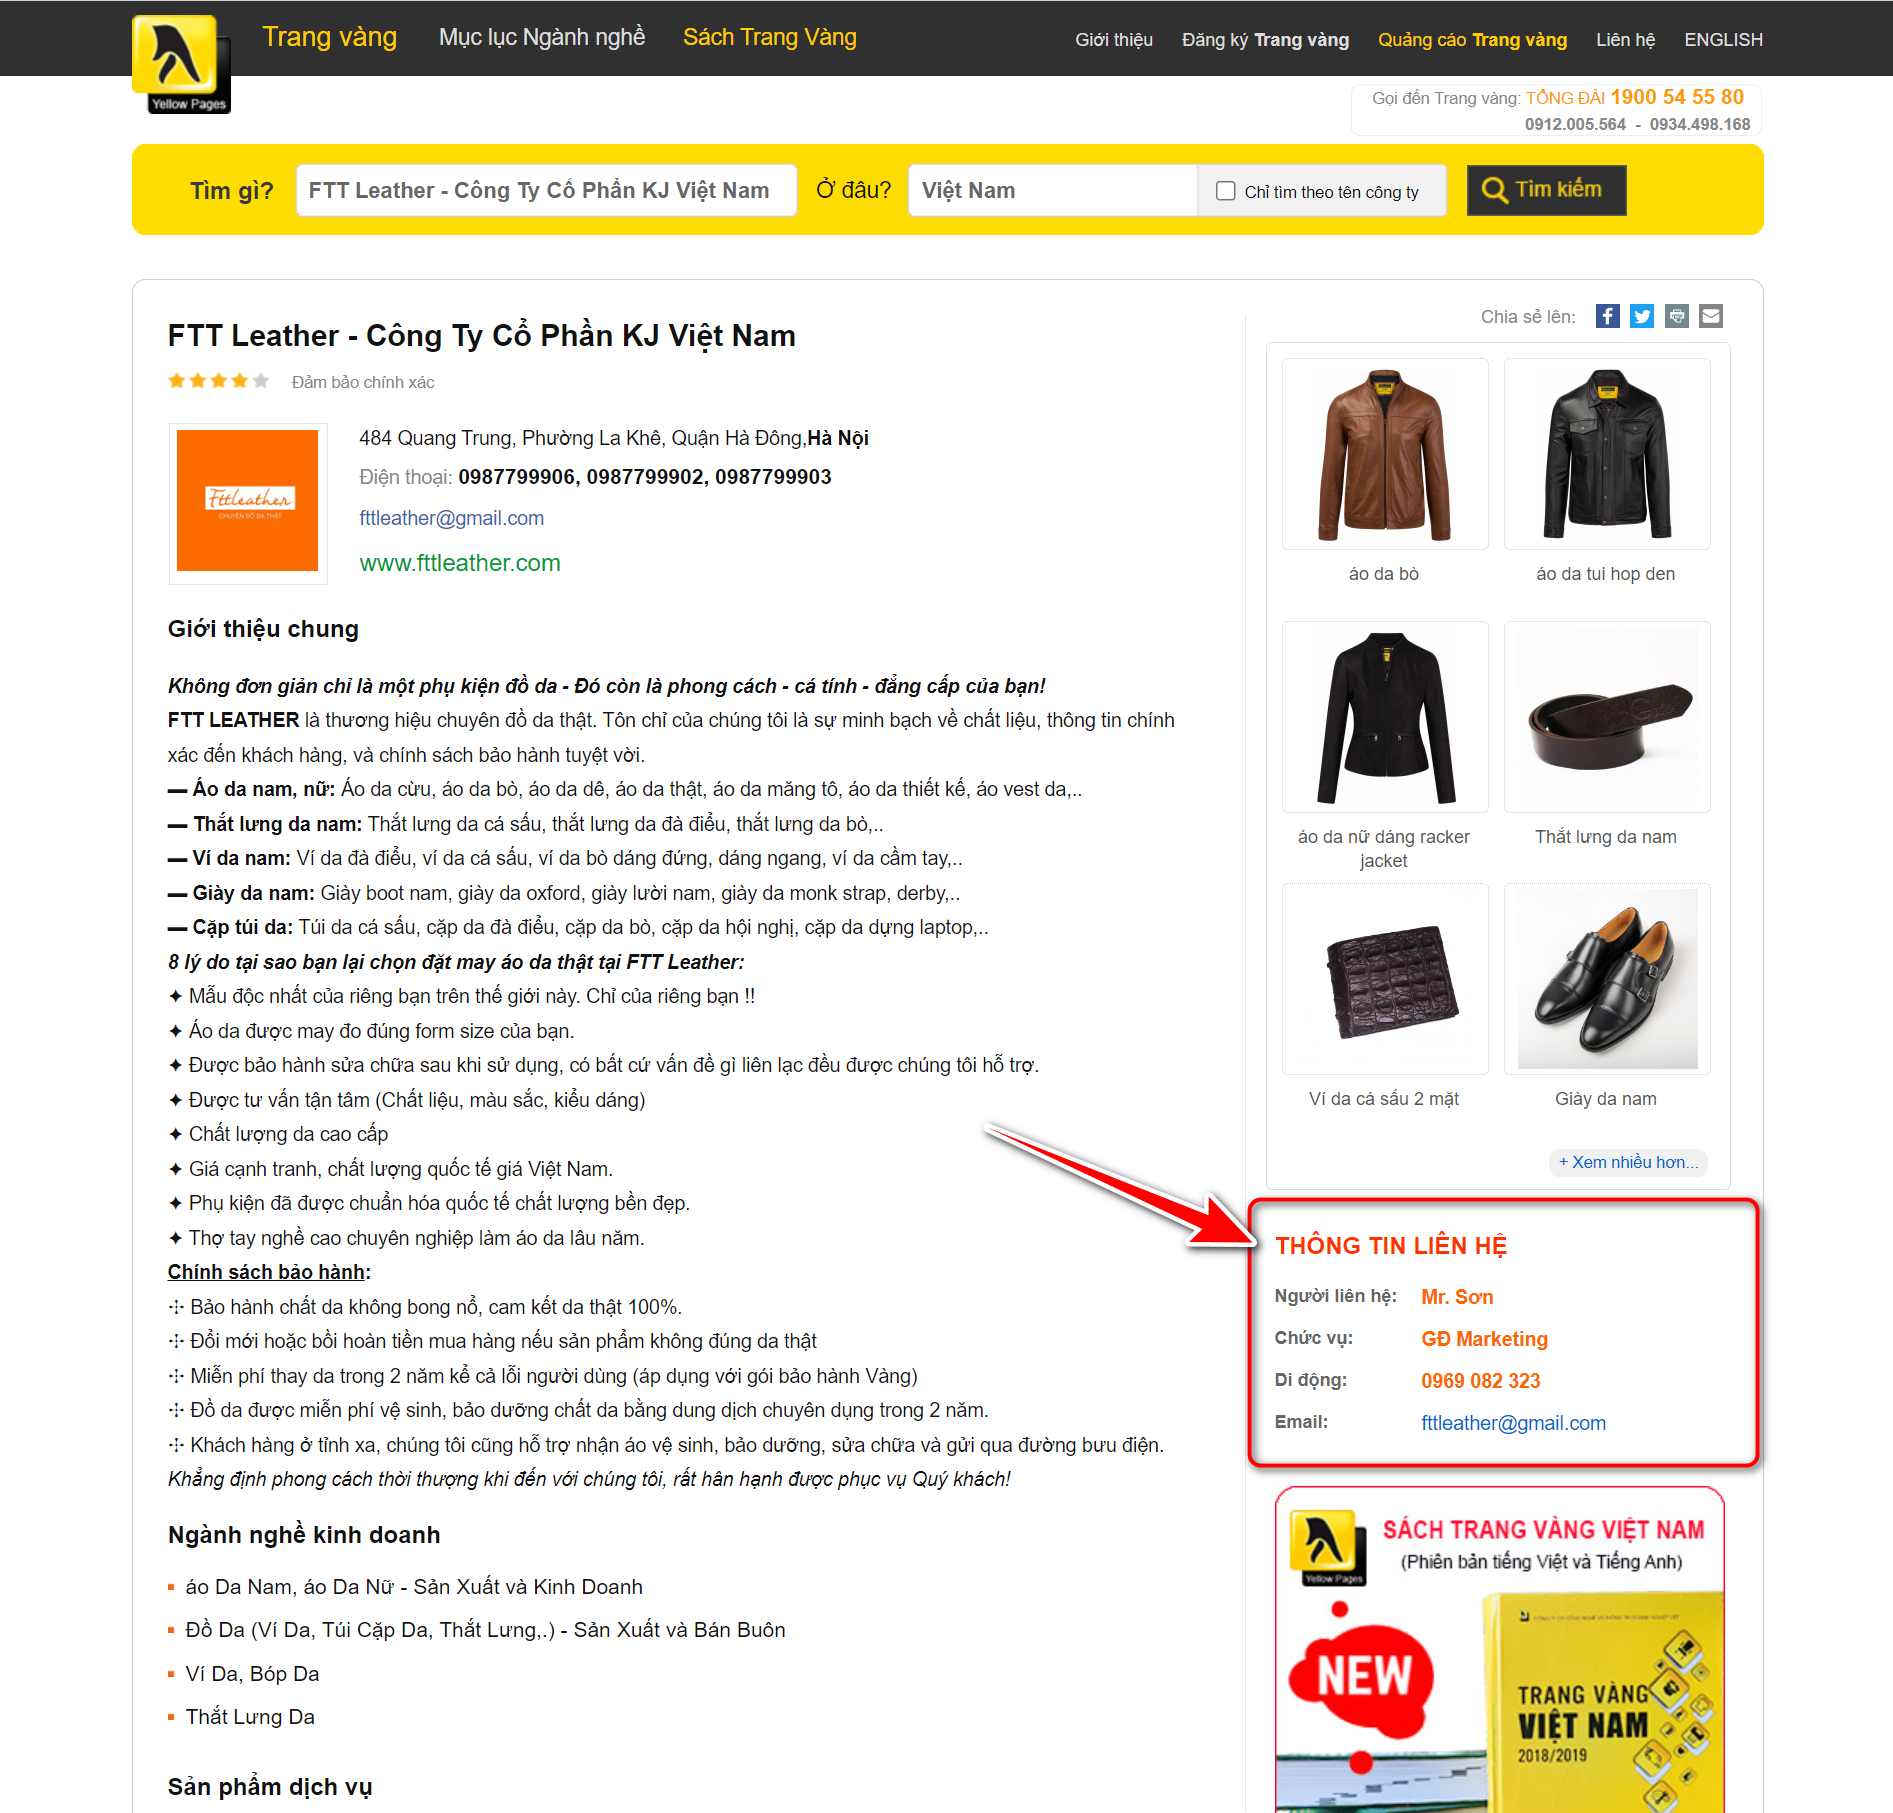Expand products via 'Xem nhiều hơn' link

(1628, 1162)
